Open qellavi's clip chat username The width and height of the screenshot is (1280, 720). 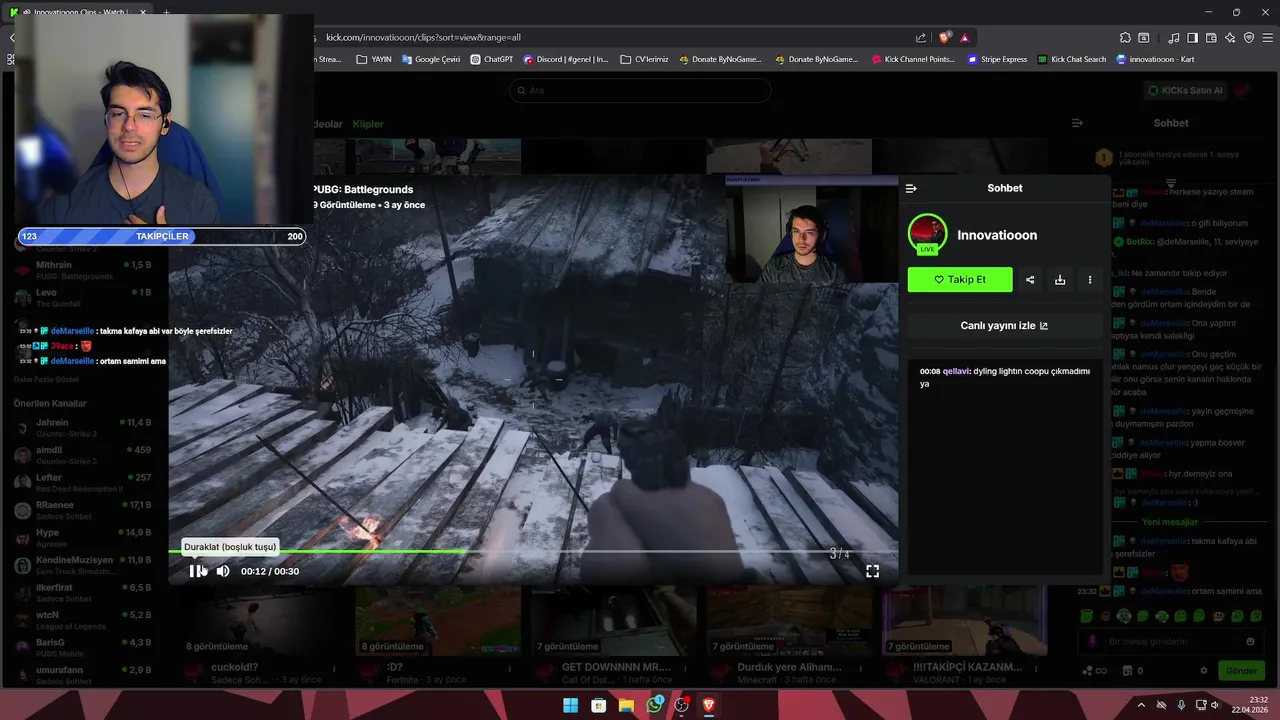point(956,371)
